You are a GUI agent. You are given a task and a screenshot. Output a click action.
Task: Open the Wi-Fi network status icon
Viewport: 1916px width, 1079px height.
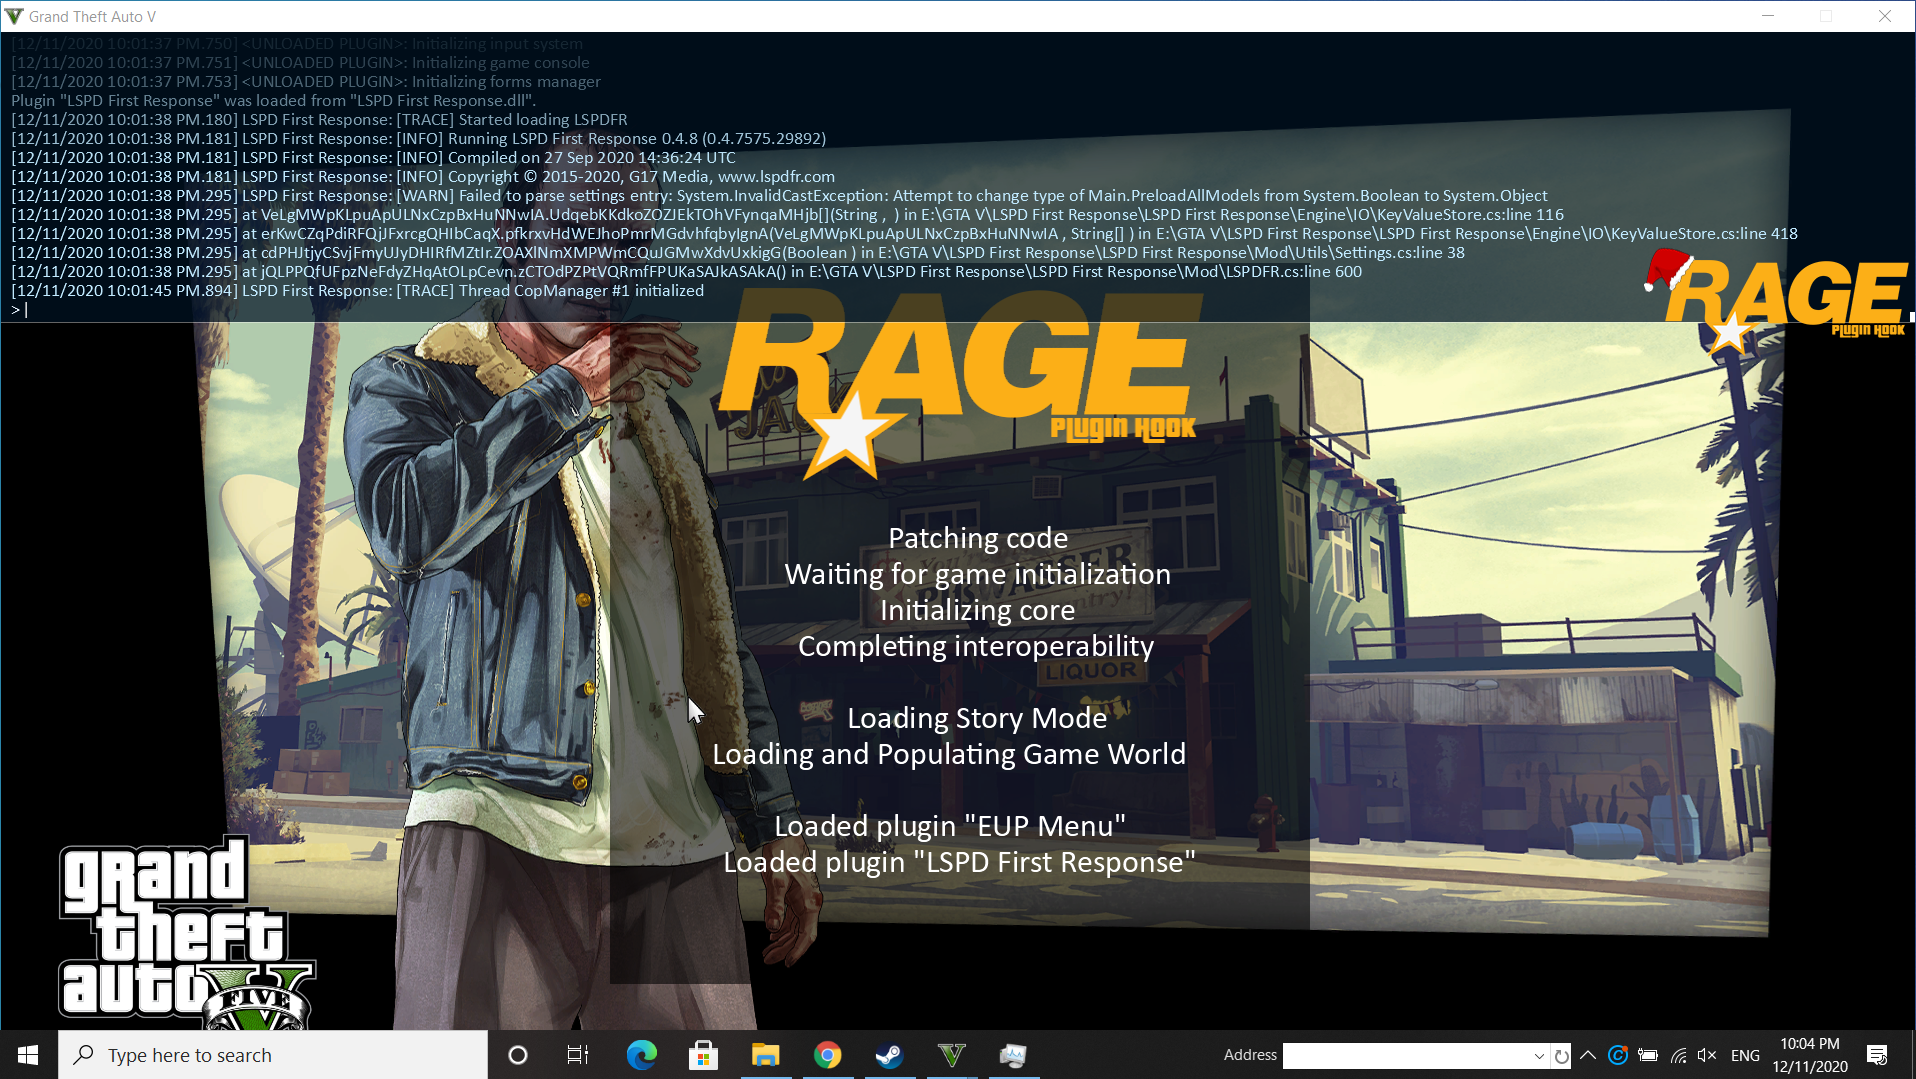point(1678,1055)
